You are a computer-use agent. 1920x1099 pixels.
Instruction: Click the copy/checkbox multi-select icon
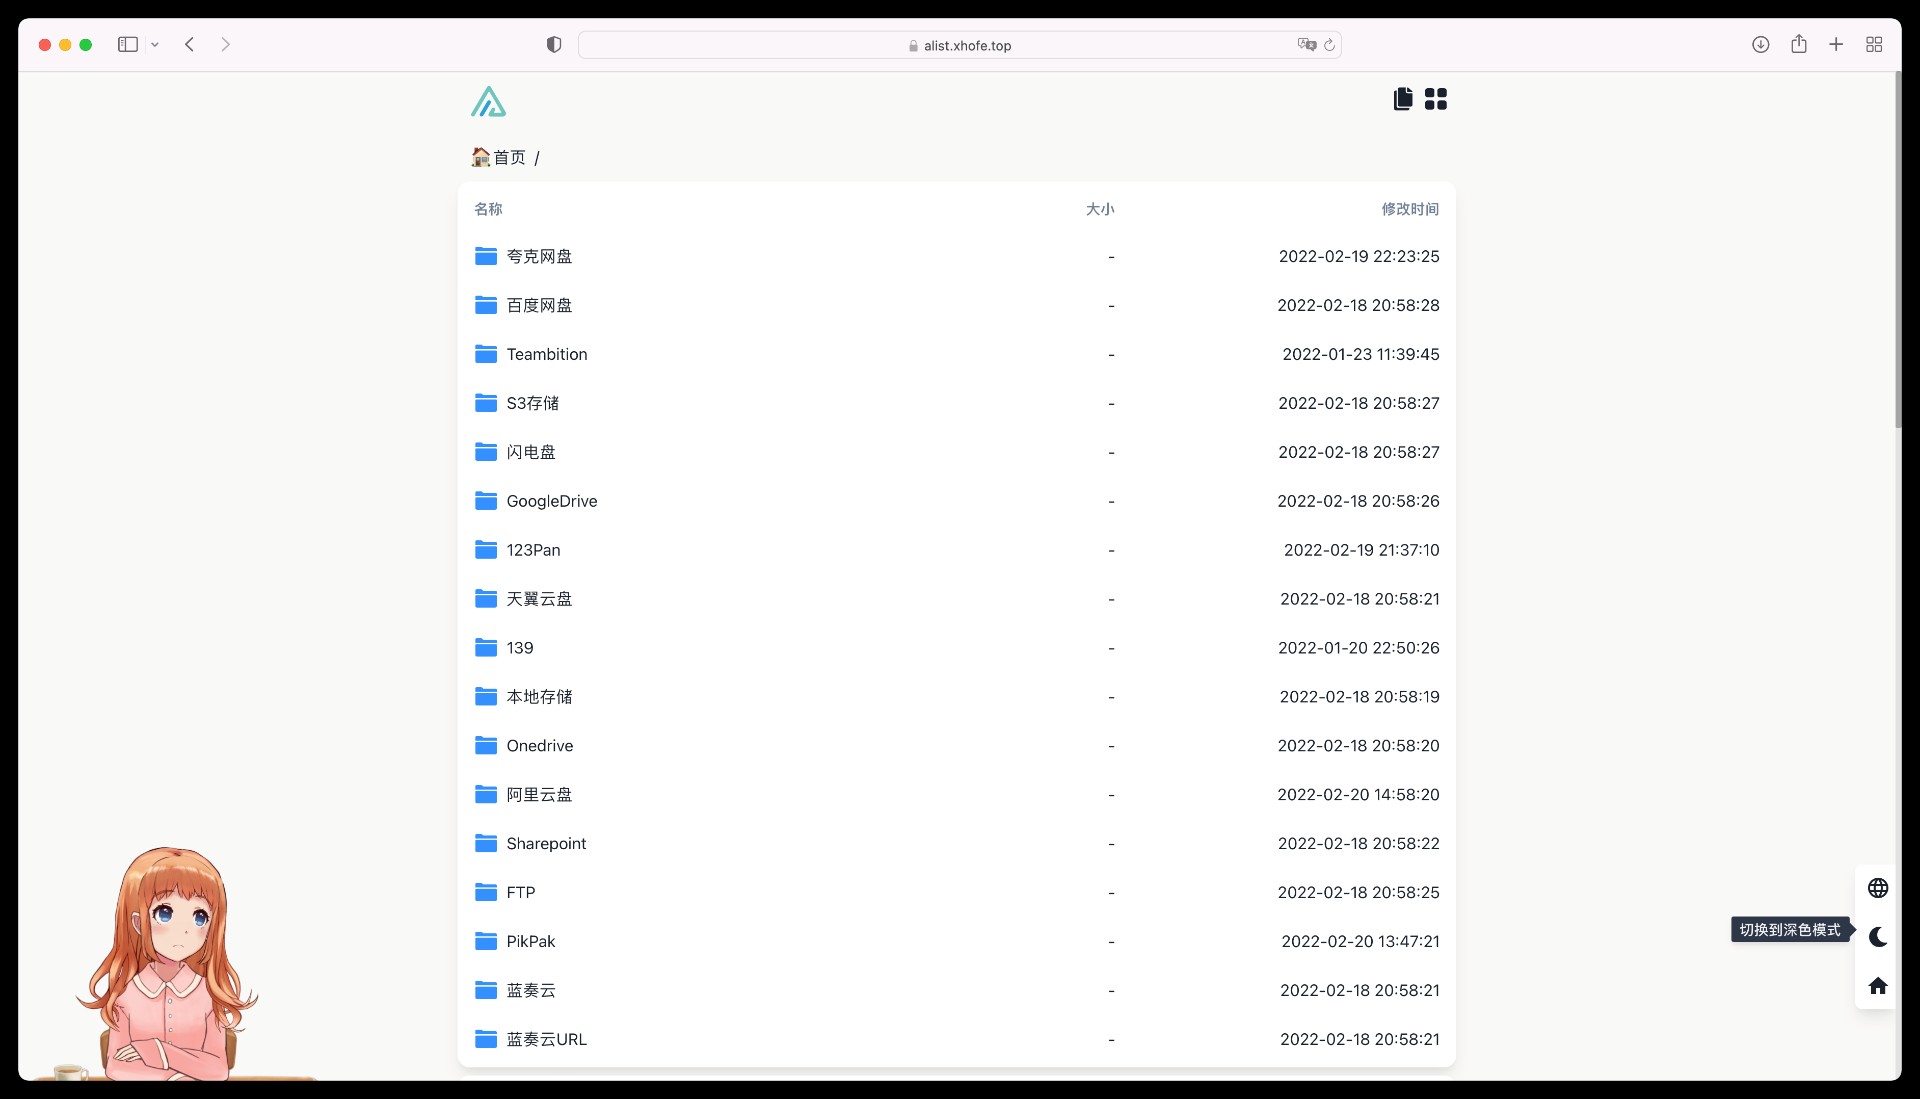(1403, 99)
